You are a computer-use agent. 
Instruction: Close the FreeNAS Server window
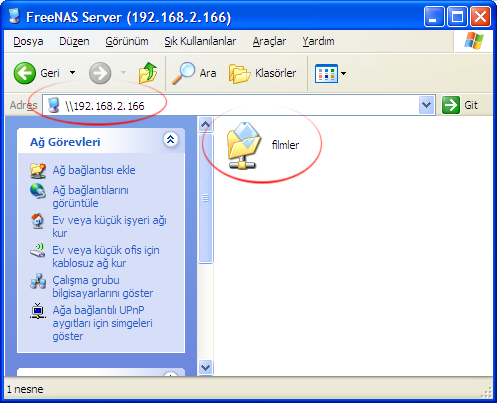480,16
